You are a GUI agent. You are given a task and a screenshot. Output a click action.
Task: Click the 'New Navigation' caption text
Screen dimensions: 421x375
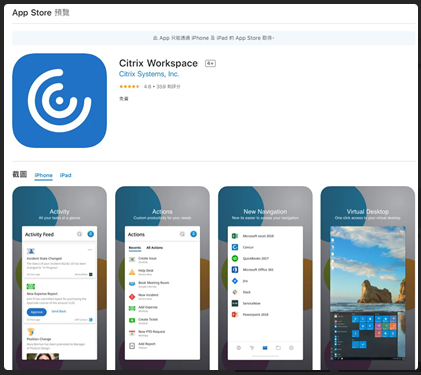click(265, 211)
